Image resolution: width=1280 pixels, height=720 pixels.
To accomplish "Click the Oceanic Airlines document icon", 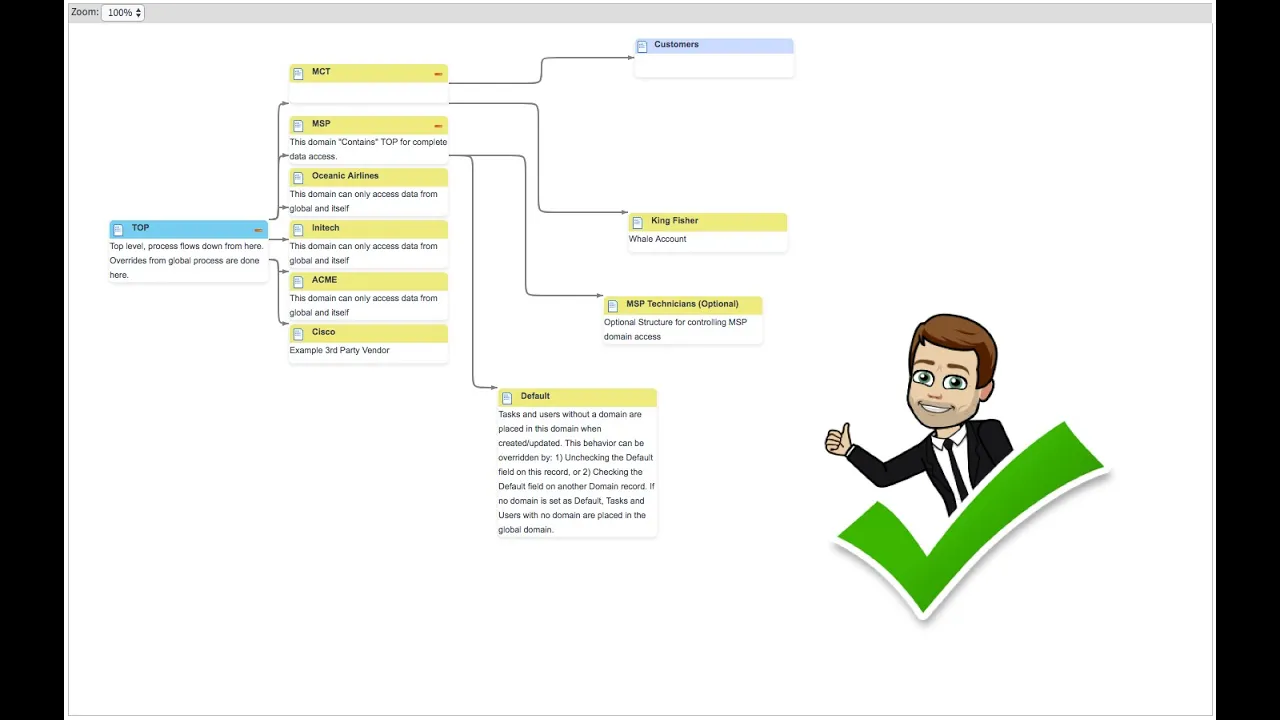I will click(298, 176).
